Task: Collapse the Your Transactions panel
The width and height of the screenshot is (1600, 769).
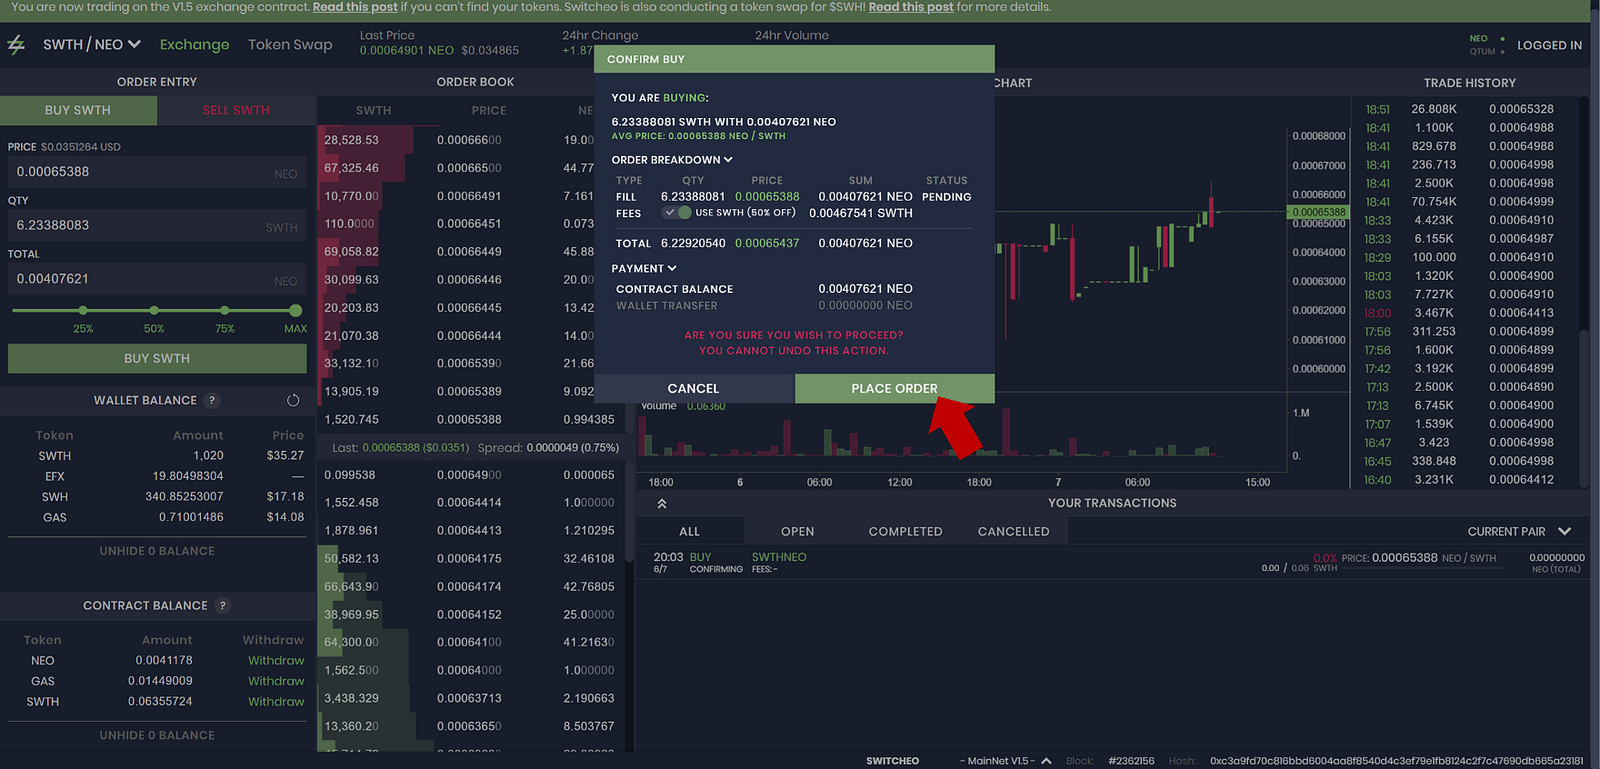Action: tap(662, 504)
